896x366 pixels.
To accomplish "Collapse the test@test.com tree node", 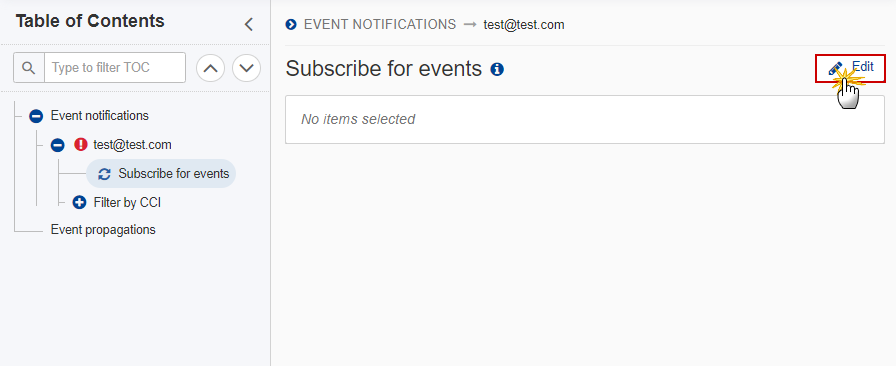I will pos(58,145).
